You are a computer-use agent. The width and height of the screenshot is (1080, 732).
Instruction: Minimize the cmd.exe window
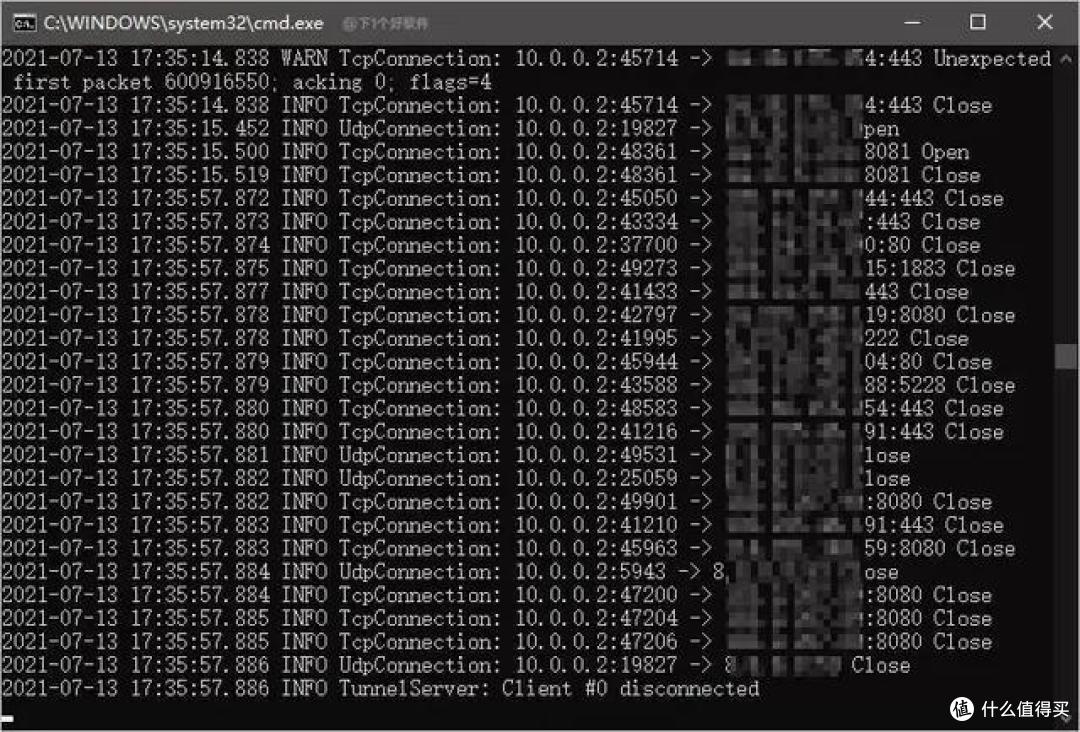tap(912, 22)
